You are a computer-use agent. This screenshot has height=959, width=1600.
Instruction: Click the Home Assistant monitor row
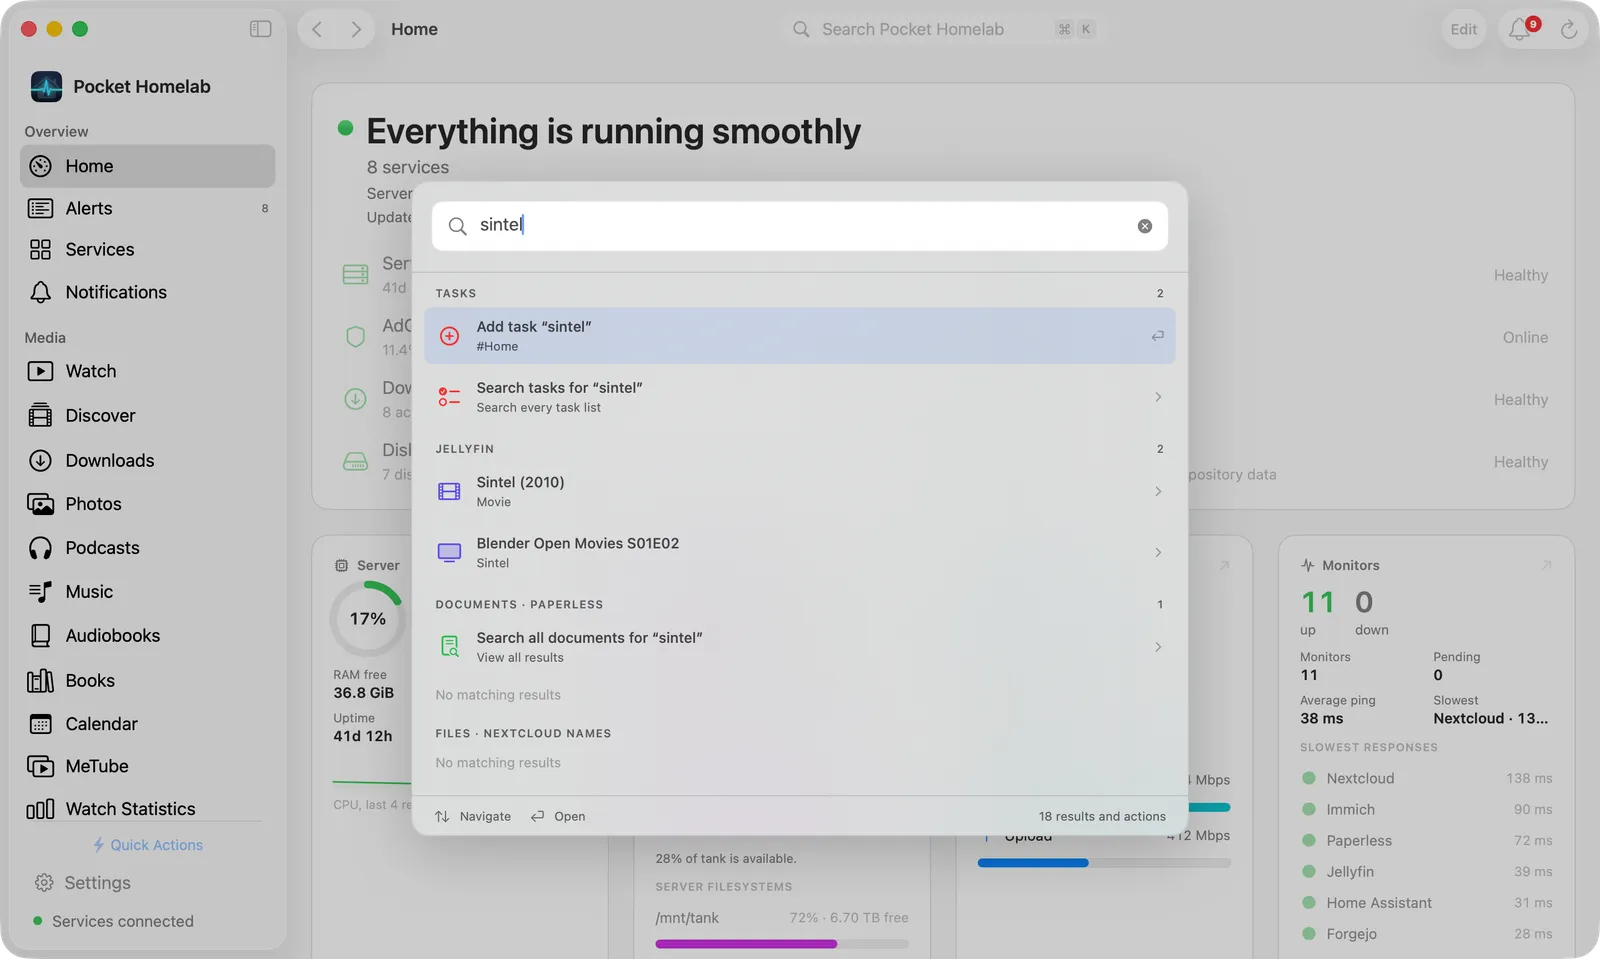tap(1426, 902)
